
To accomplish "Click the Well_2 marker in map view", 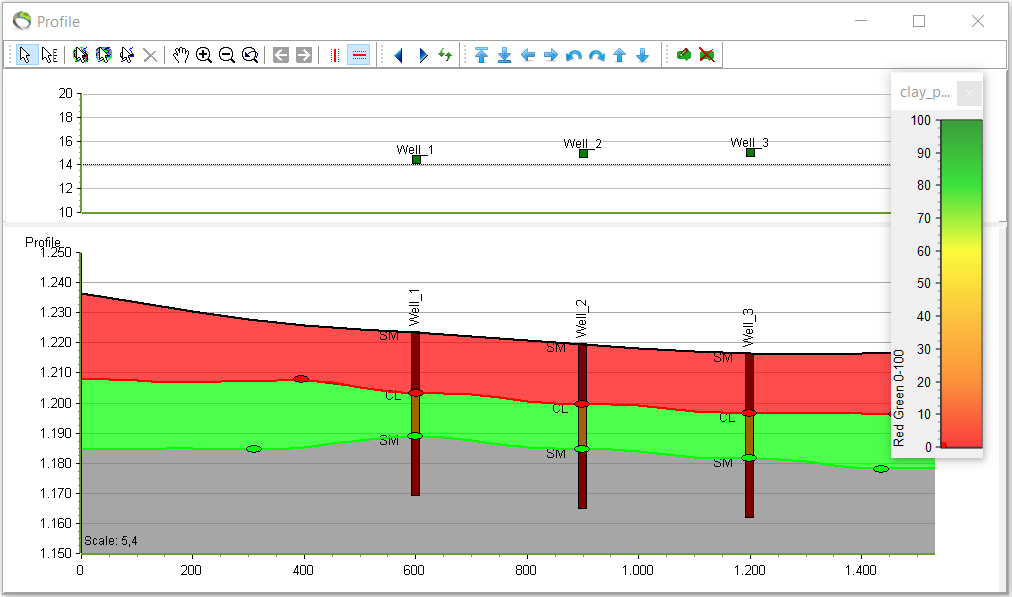I will (583, 154).
